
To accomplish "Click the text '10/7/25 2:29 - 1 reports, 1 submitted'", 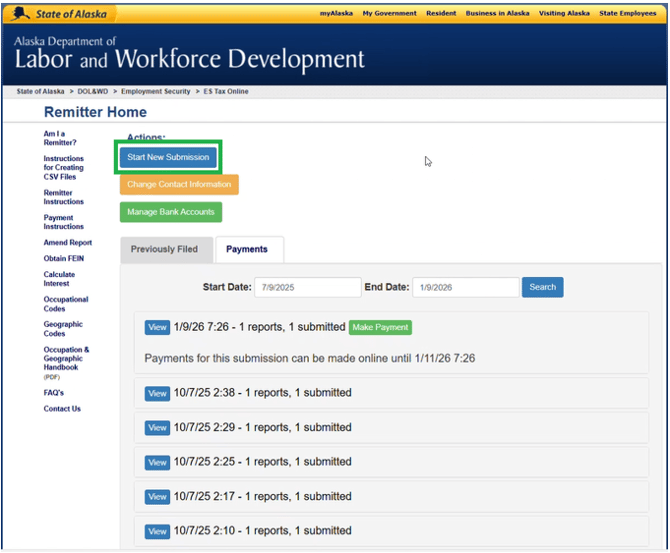I will click(x=262, y=427).
